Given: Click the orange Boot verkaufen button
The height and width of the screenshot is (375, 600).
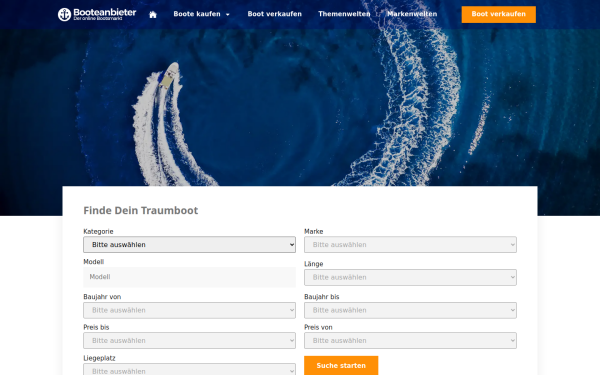Looking at the screenshot, I should pyautogui.click(x=499, y=14).
